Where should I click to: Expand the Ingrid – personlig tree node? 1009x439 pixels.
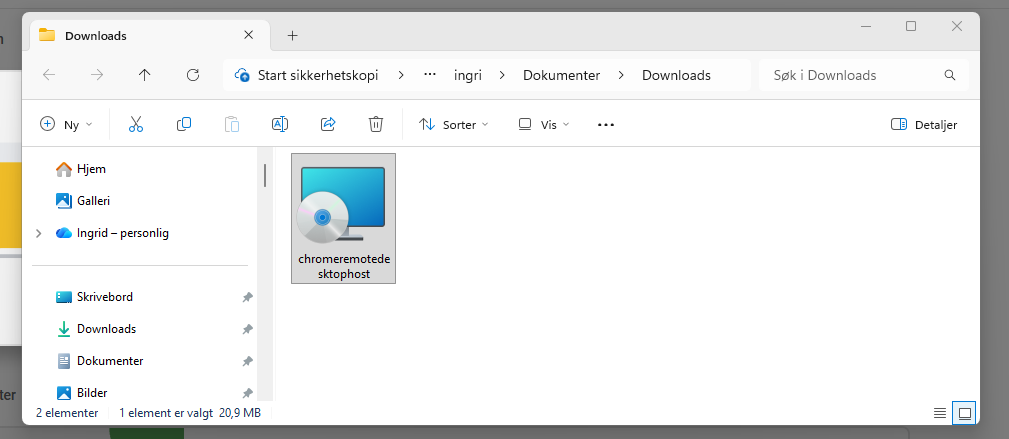tap(39, 233)
